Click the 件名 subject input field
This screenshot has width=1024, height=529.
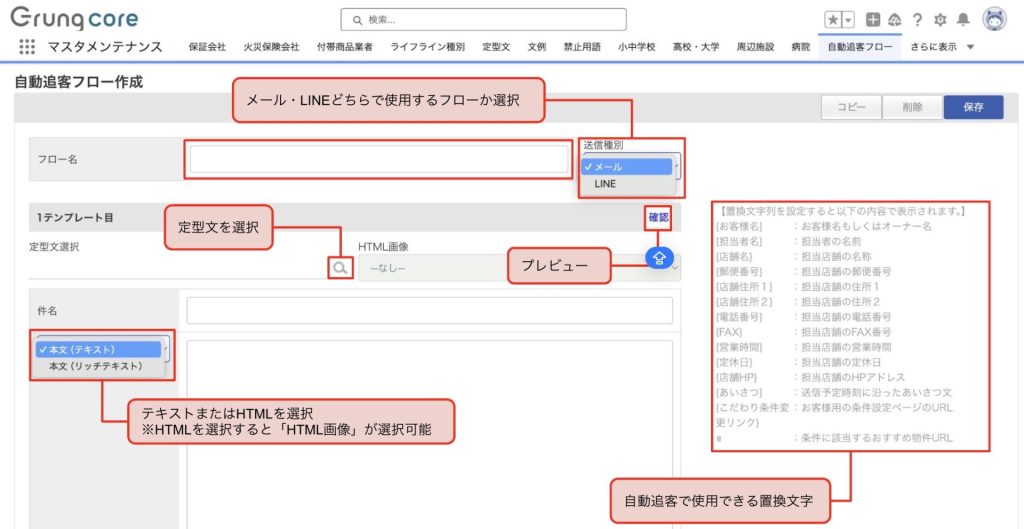(x=432, y=311)
